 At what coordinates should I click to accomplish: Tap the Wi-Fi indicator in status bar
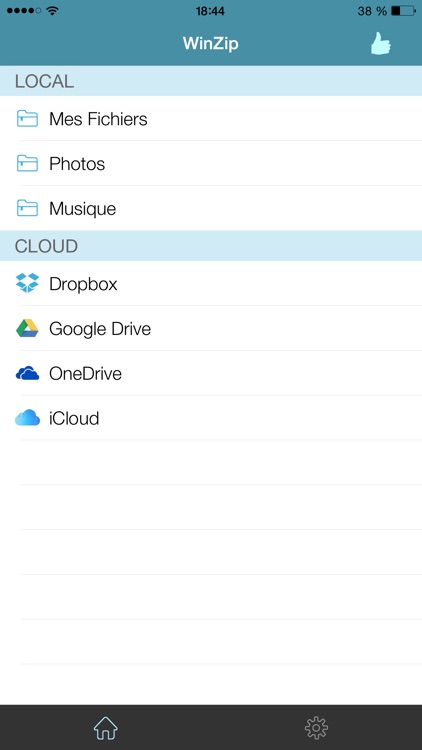coord(52,11)
